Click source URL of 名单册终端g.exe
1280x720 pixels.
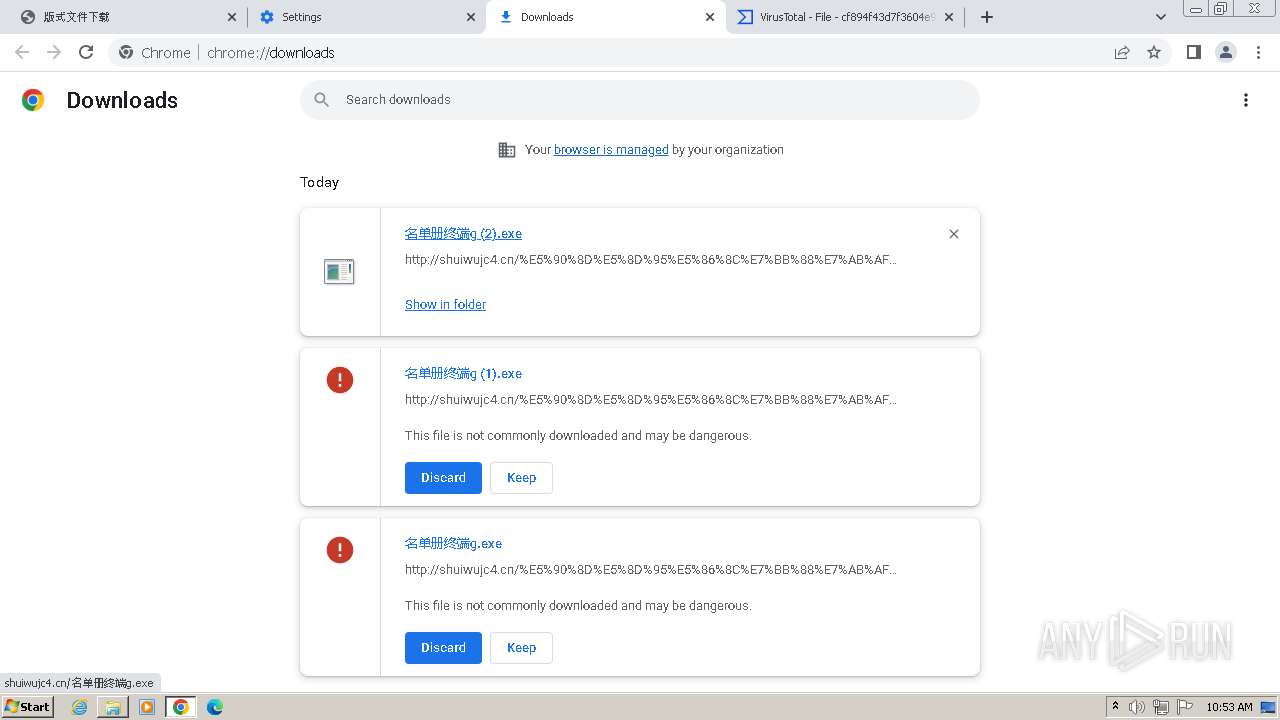[651, 570]
